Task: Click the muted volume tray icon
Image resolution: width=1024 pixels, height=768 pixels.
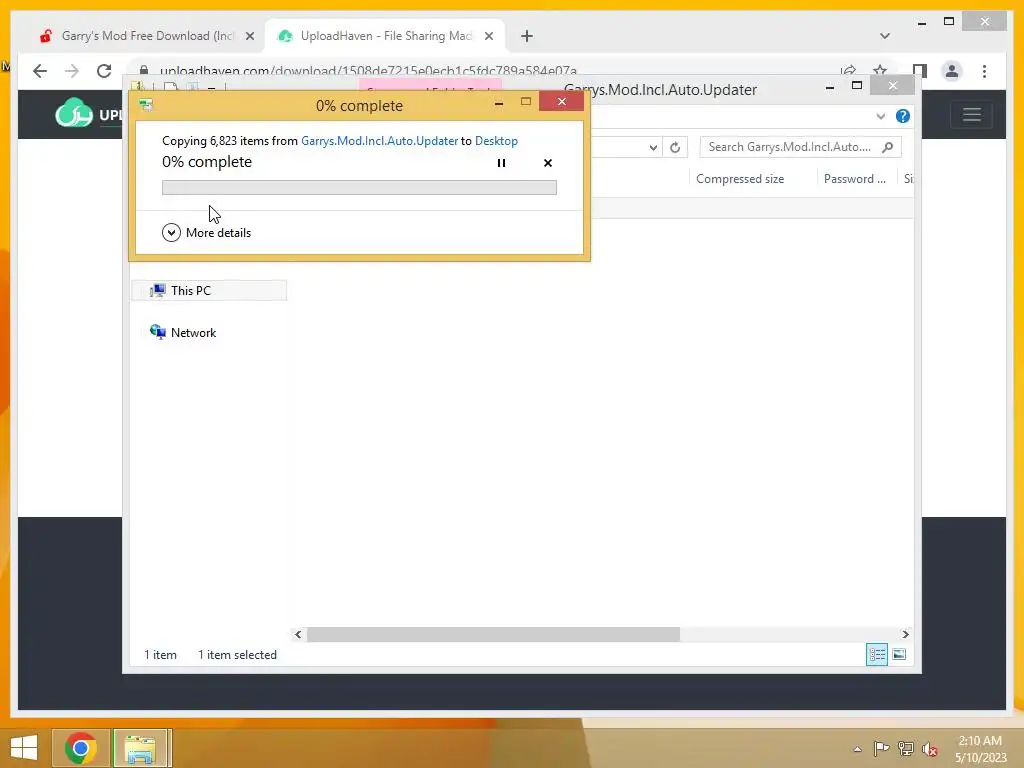Action: [930, 749]
